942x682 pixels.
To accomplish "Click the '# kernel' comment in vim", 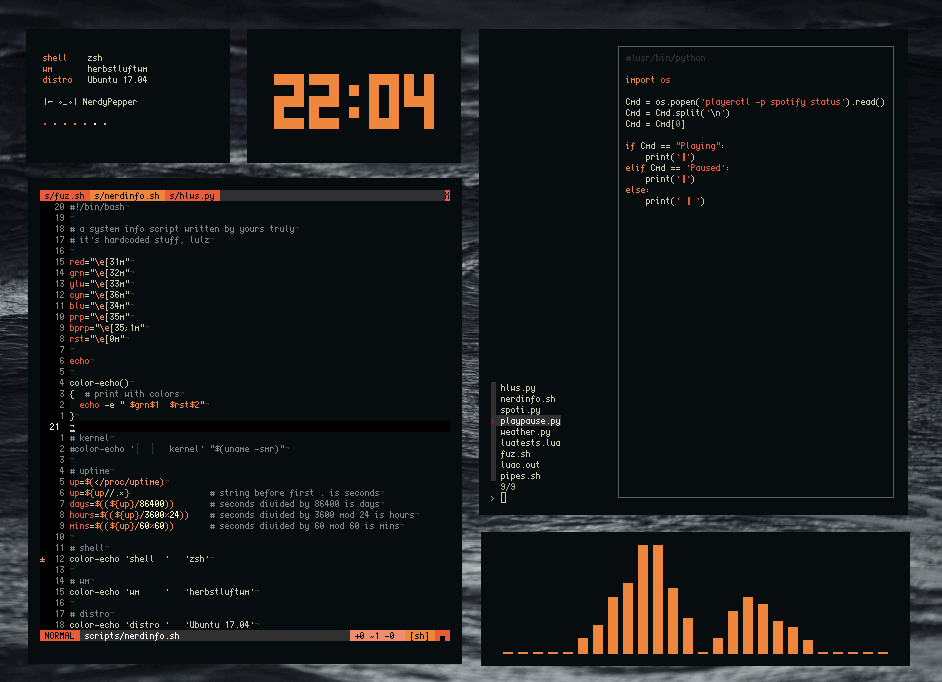I will point(90,438).
